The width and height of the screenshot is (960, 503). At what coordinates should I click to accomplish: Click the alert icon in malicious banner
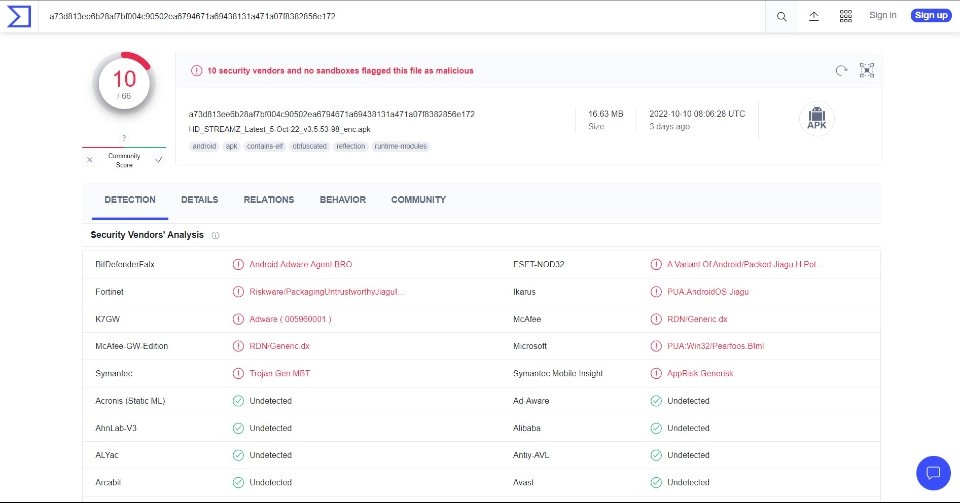[x=197, y=70]
